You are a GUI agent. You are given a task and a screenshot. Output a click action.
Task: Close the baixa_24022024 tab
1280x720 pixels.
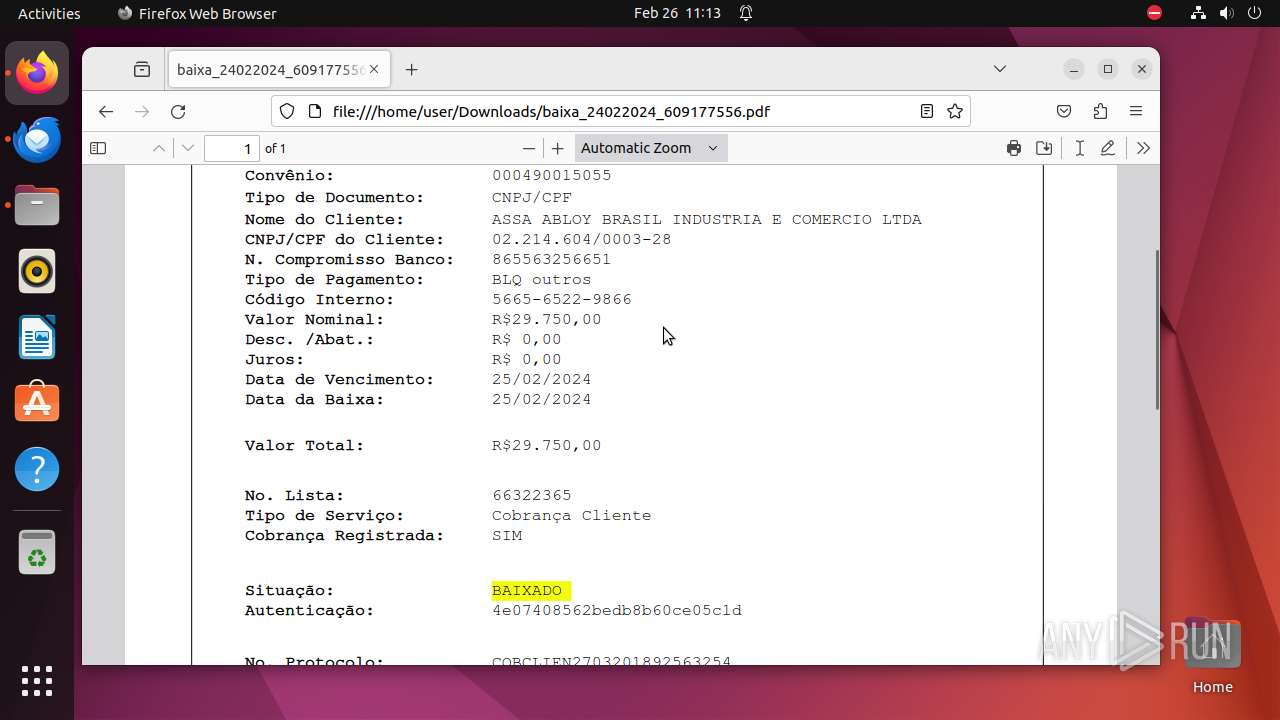point(374,70)
